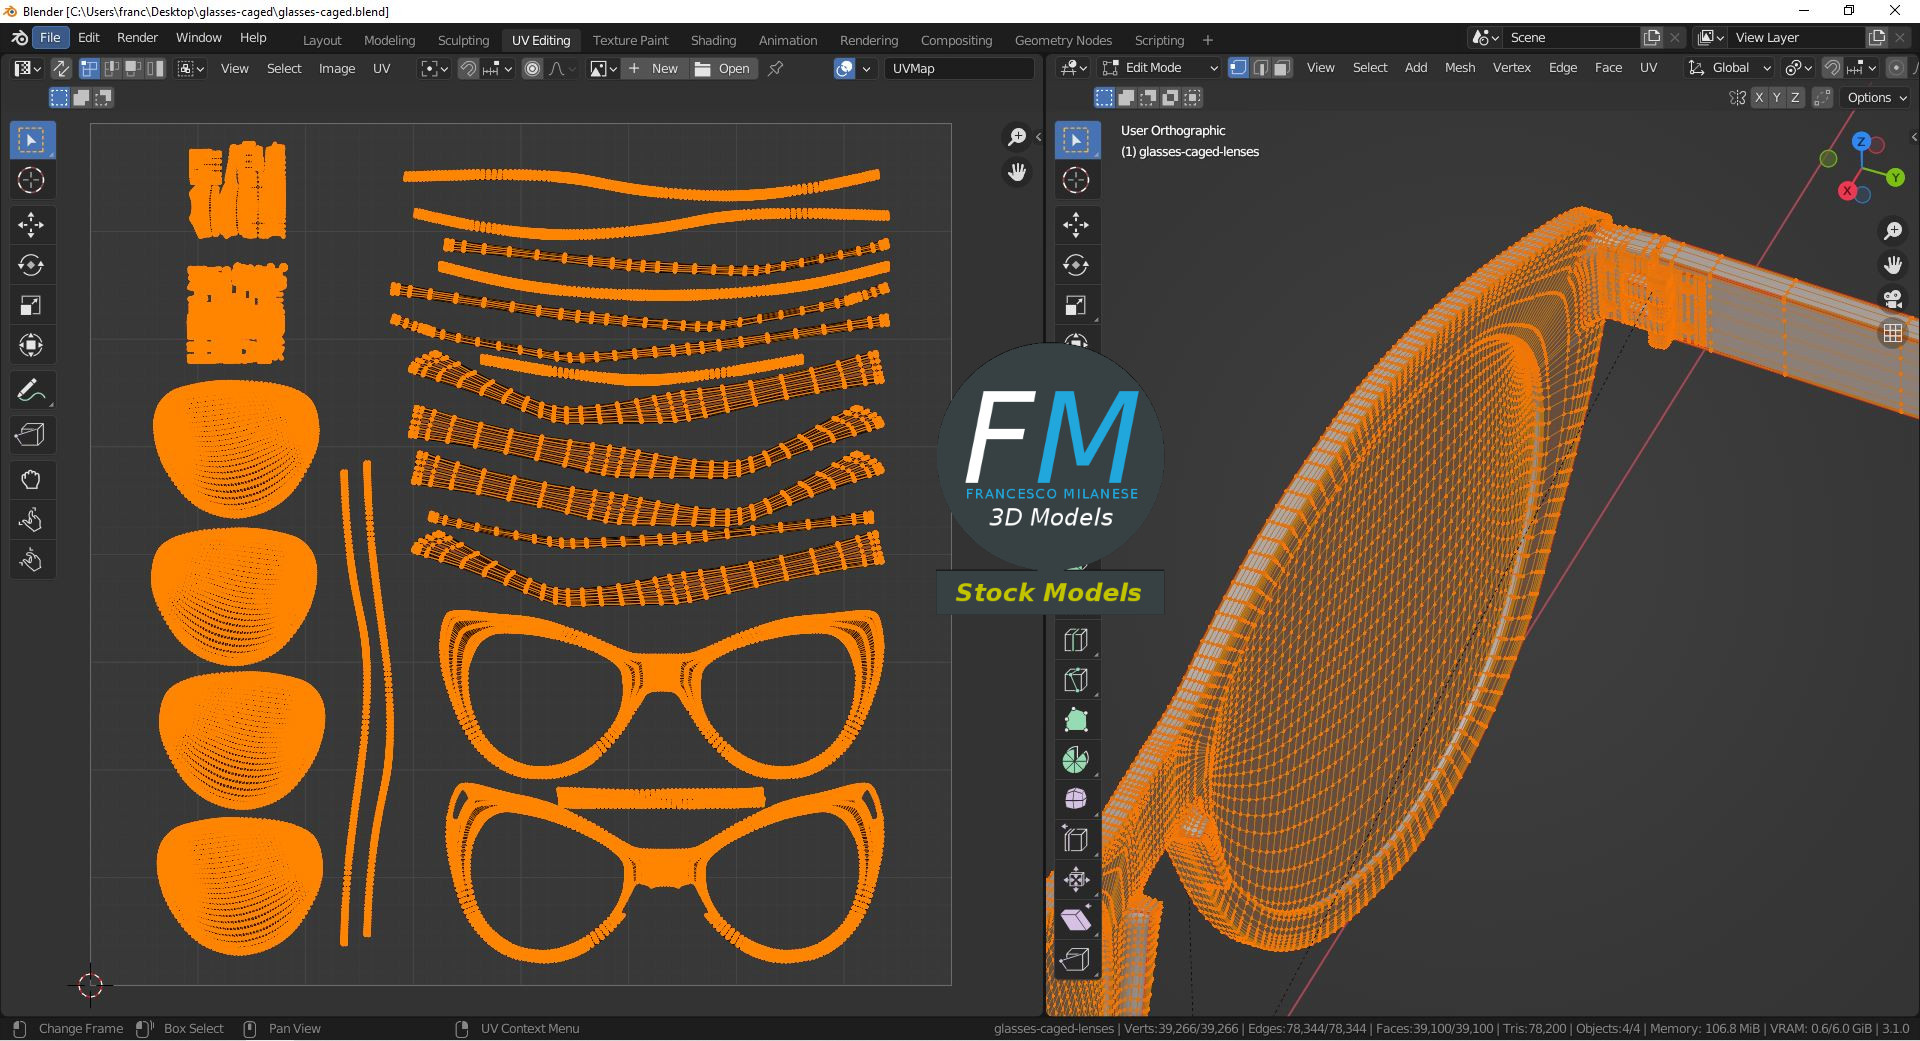Select the Grab tool in UV editor
The height and width of the screenshot is (1041, 1920).
(31, 480)
